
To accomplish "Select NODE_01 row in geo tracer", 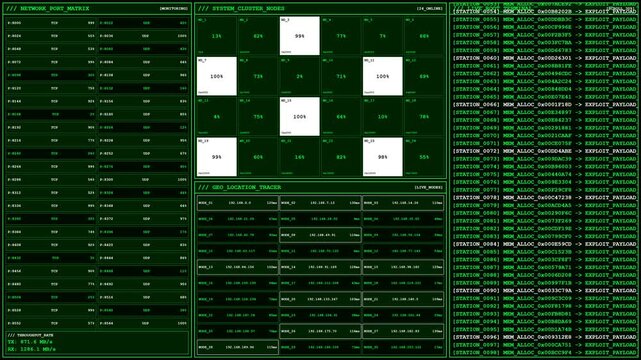I will [x=238, y=203].
